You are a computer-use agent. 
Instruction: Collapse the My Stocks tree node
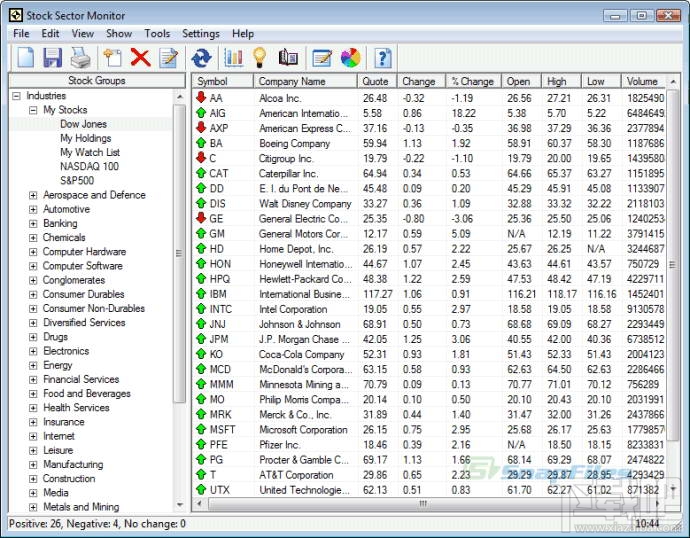tap(33, 110)
